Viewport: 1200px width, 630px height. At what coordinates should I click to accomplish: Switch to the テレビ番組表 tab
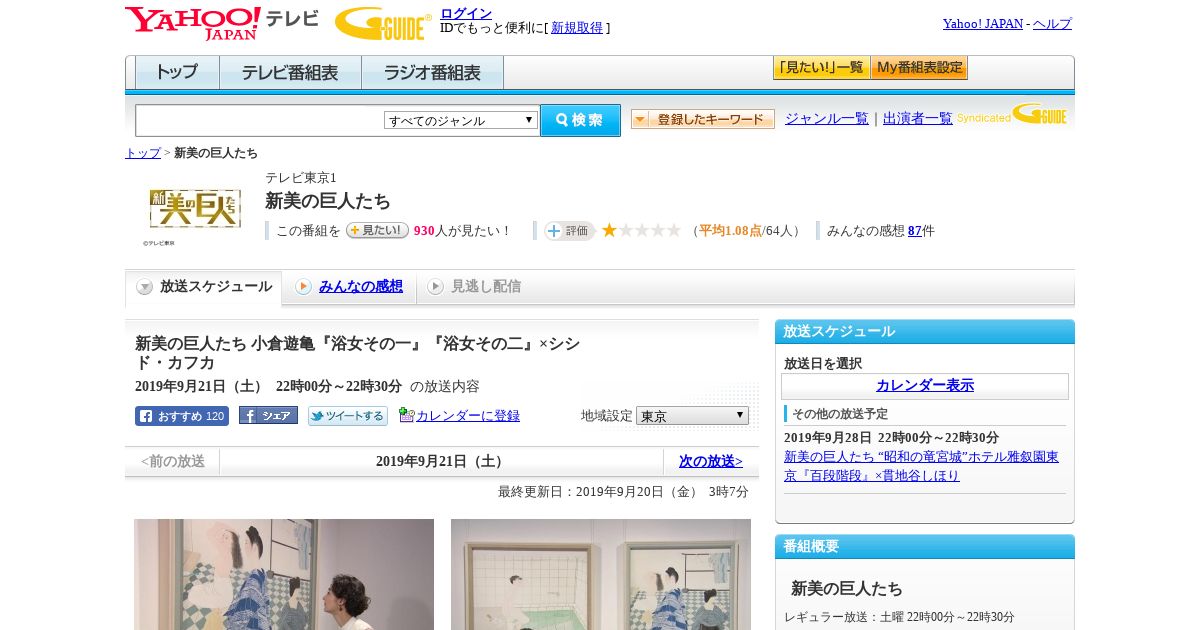[x=290, y=73]
